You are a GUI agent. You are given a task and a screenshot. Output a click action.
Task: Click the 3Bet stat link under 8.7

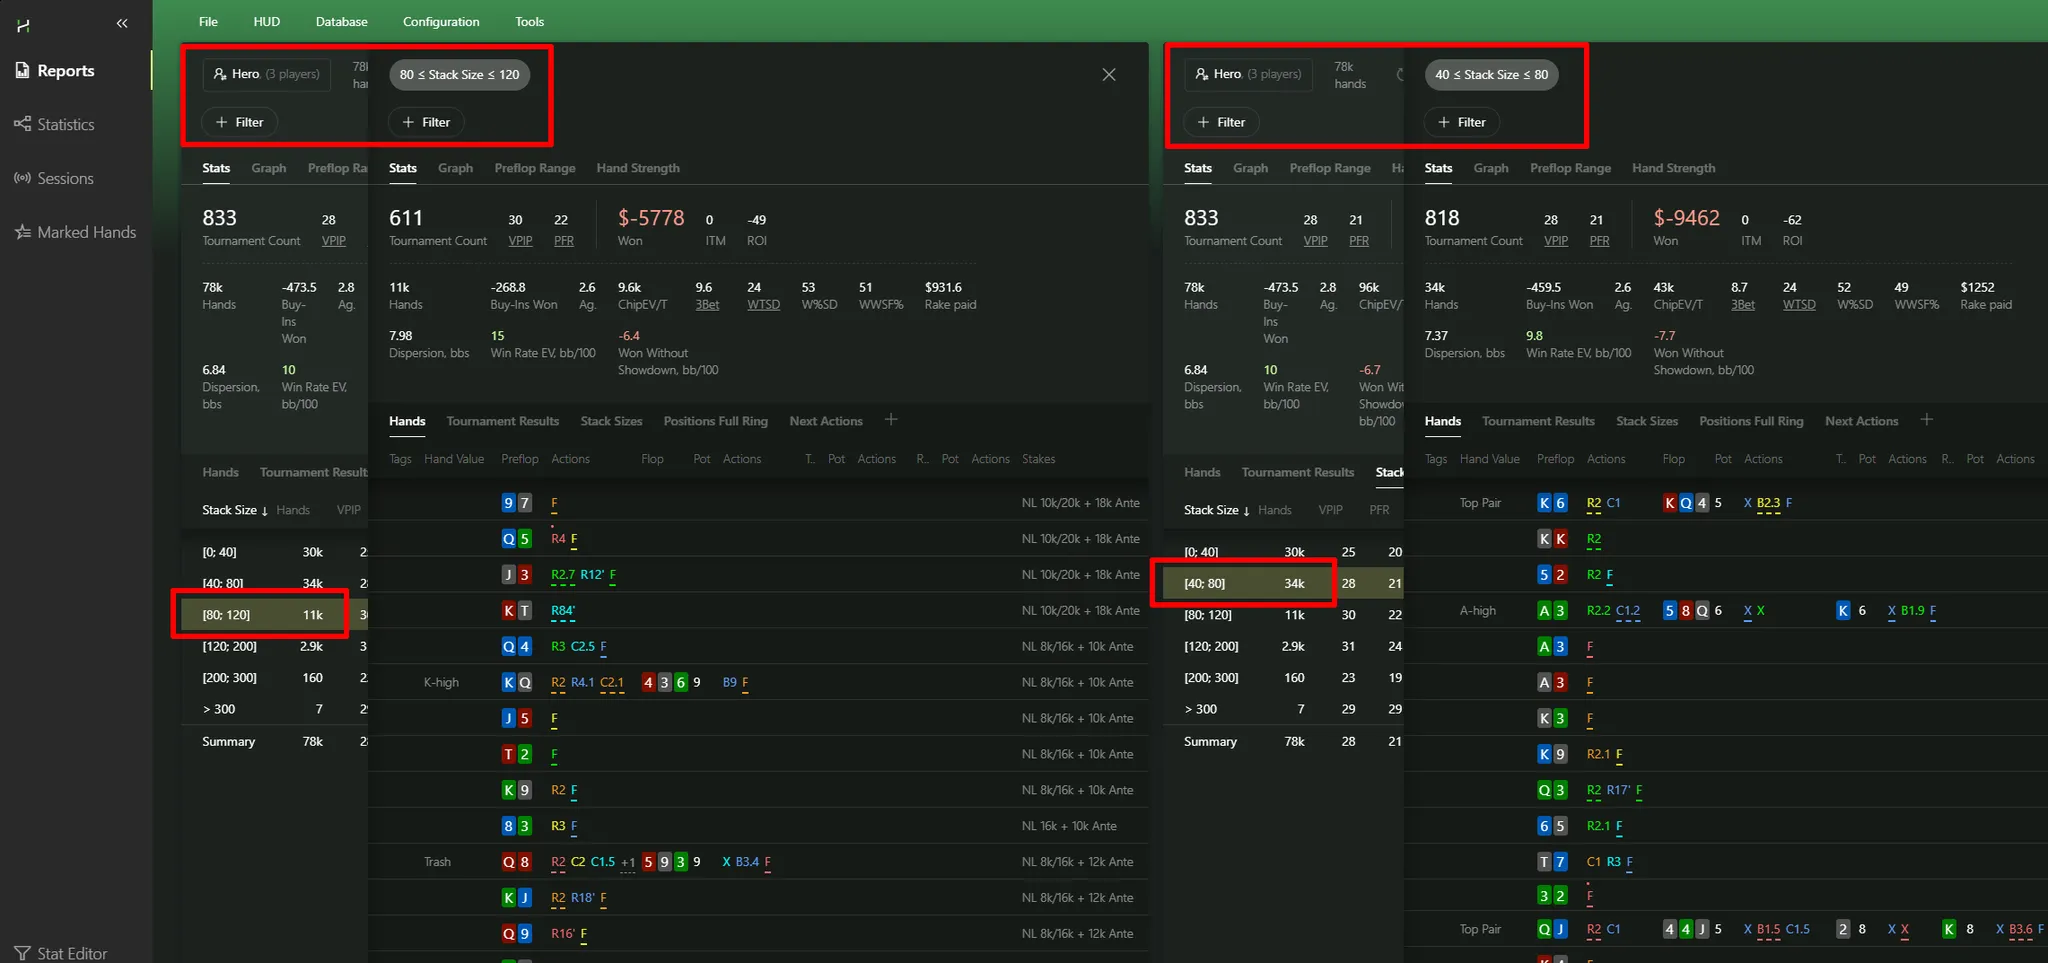tap(1742, 305)
